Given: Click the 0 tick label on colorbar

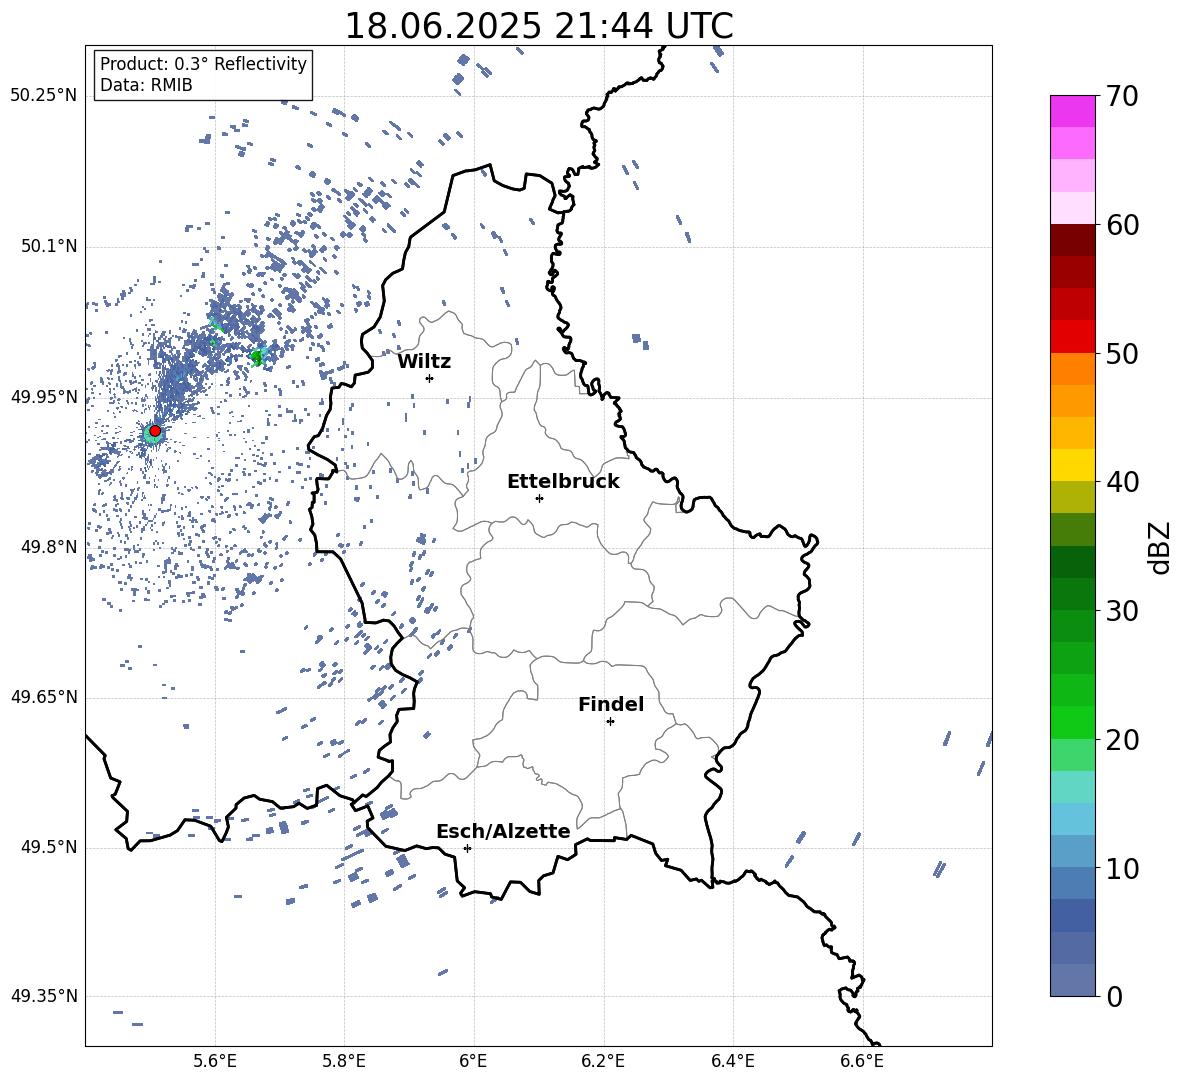Looking at the screenshot, I should (1114, 996).
